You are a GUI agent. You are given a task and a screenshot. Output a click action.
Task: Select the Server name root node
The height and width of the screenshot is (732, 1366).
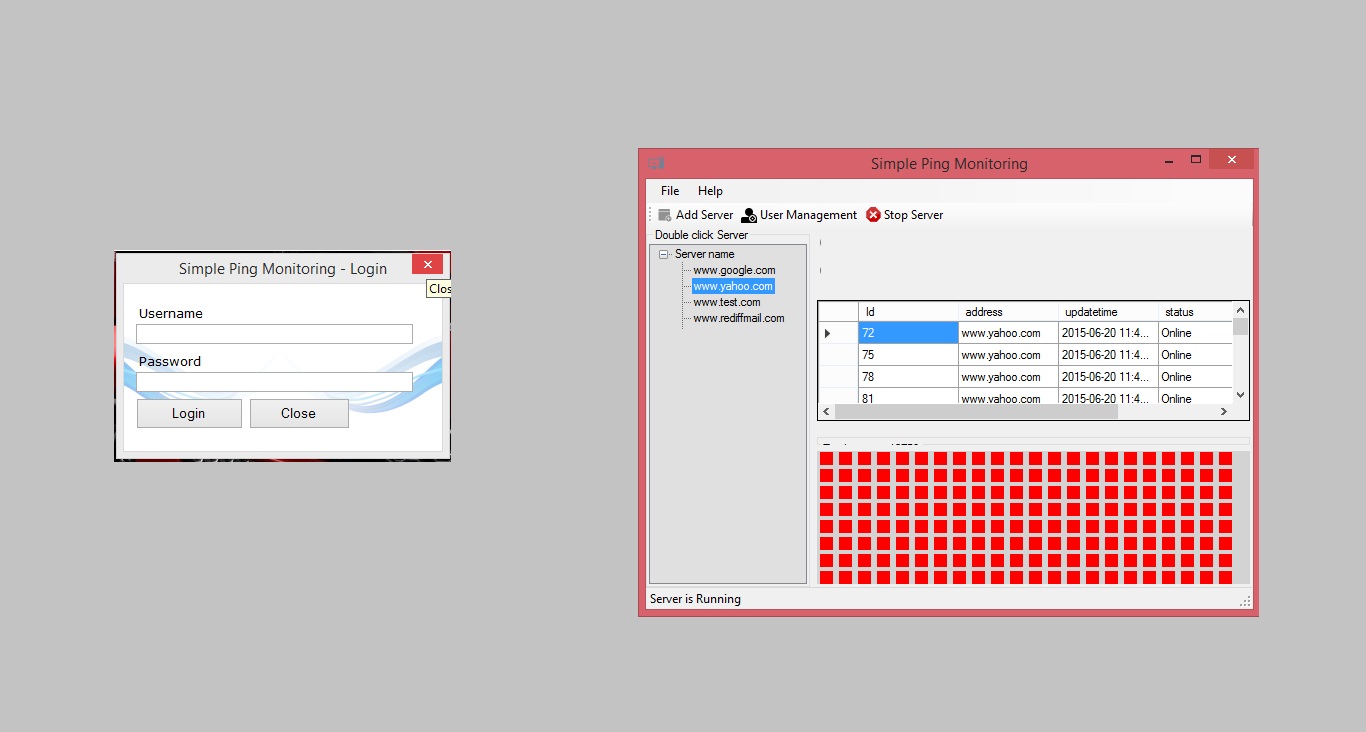click(704, 254)
